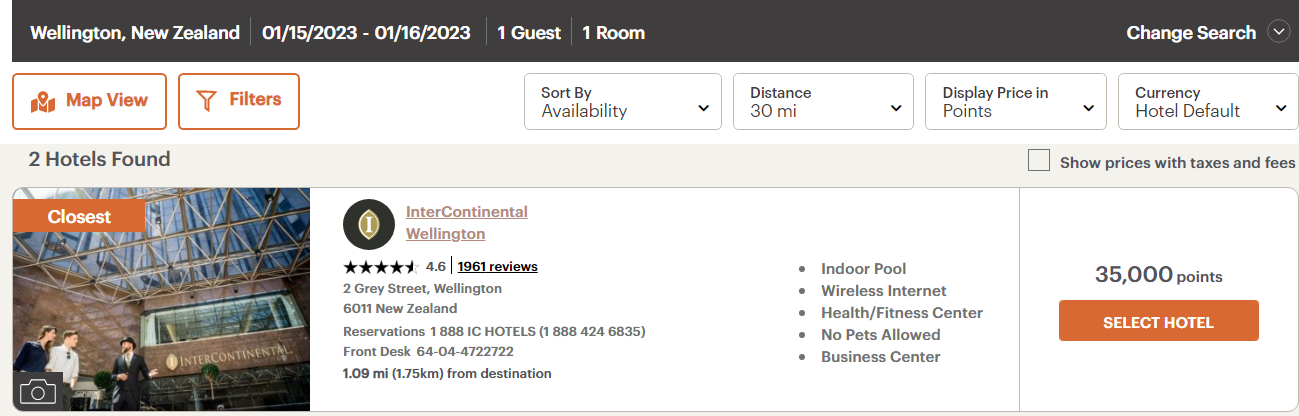1299x416 pixels.
Task: Click the Filters button
Action: [239, 101]
